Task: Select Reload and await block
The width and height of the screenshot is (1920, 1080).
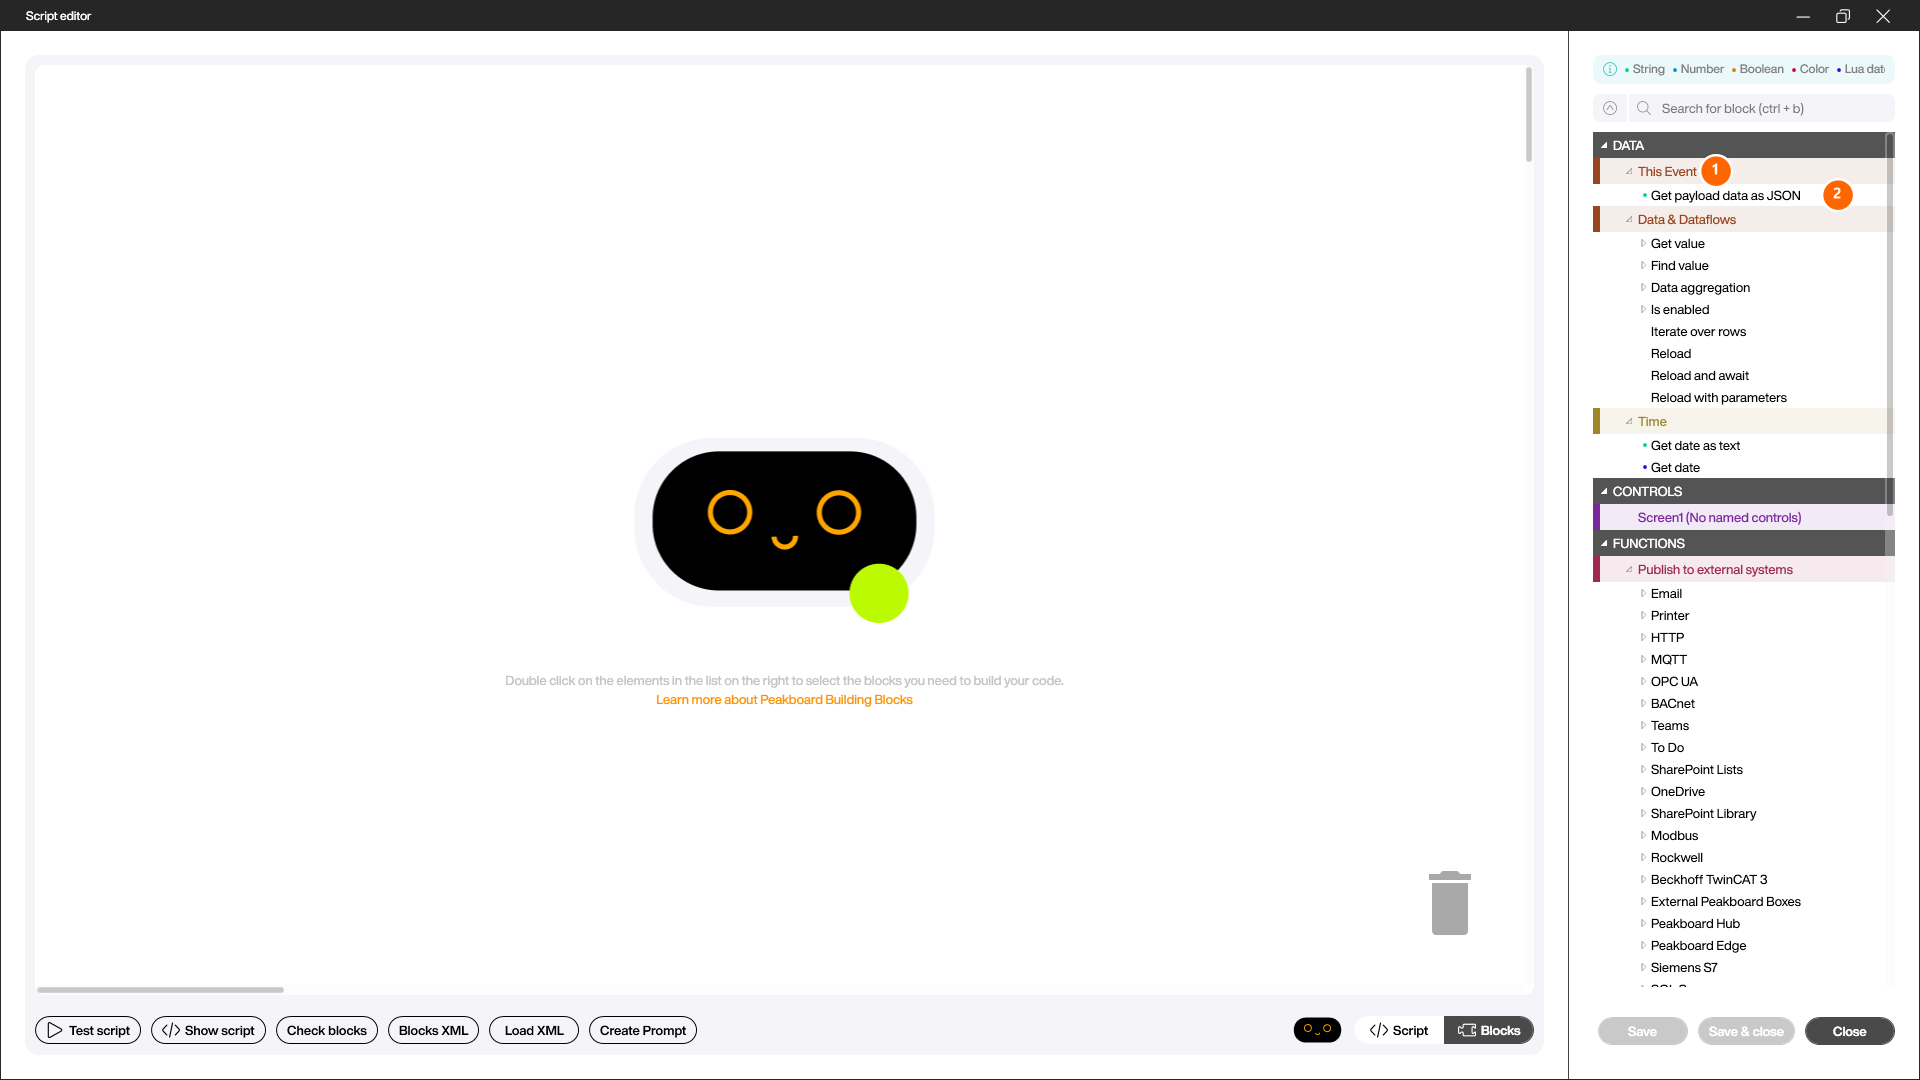Action: [1699, 376]
